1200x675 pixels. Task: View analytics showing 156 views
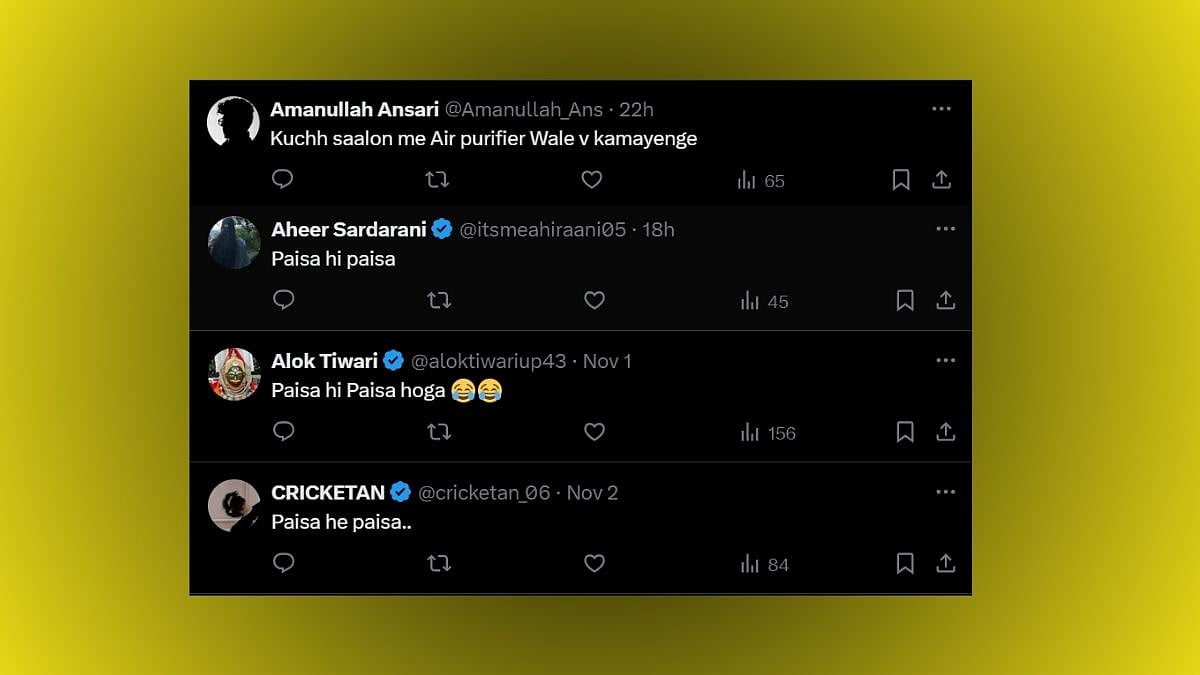[x=767, y=433]
